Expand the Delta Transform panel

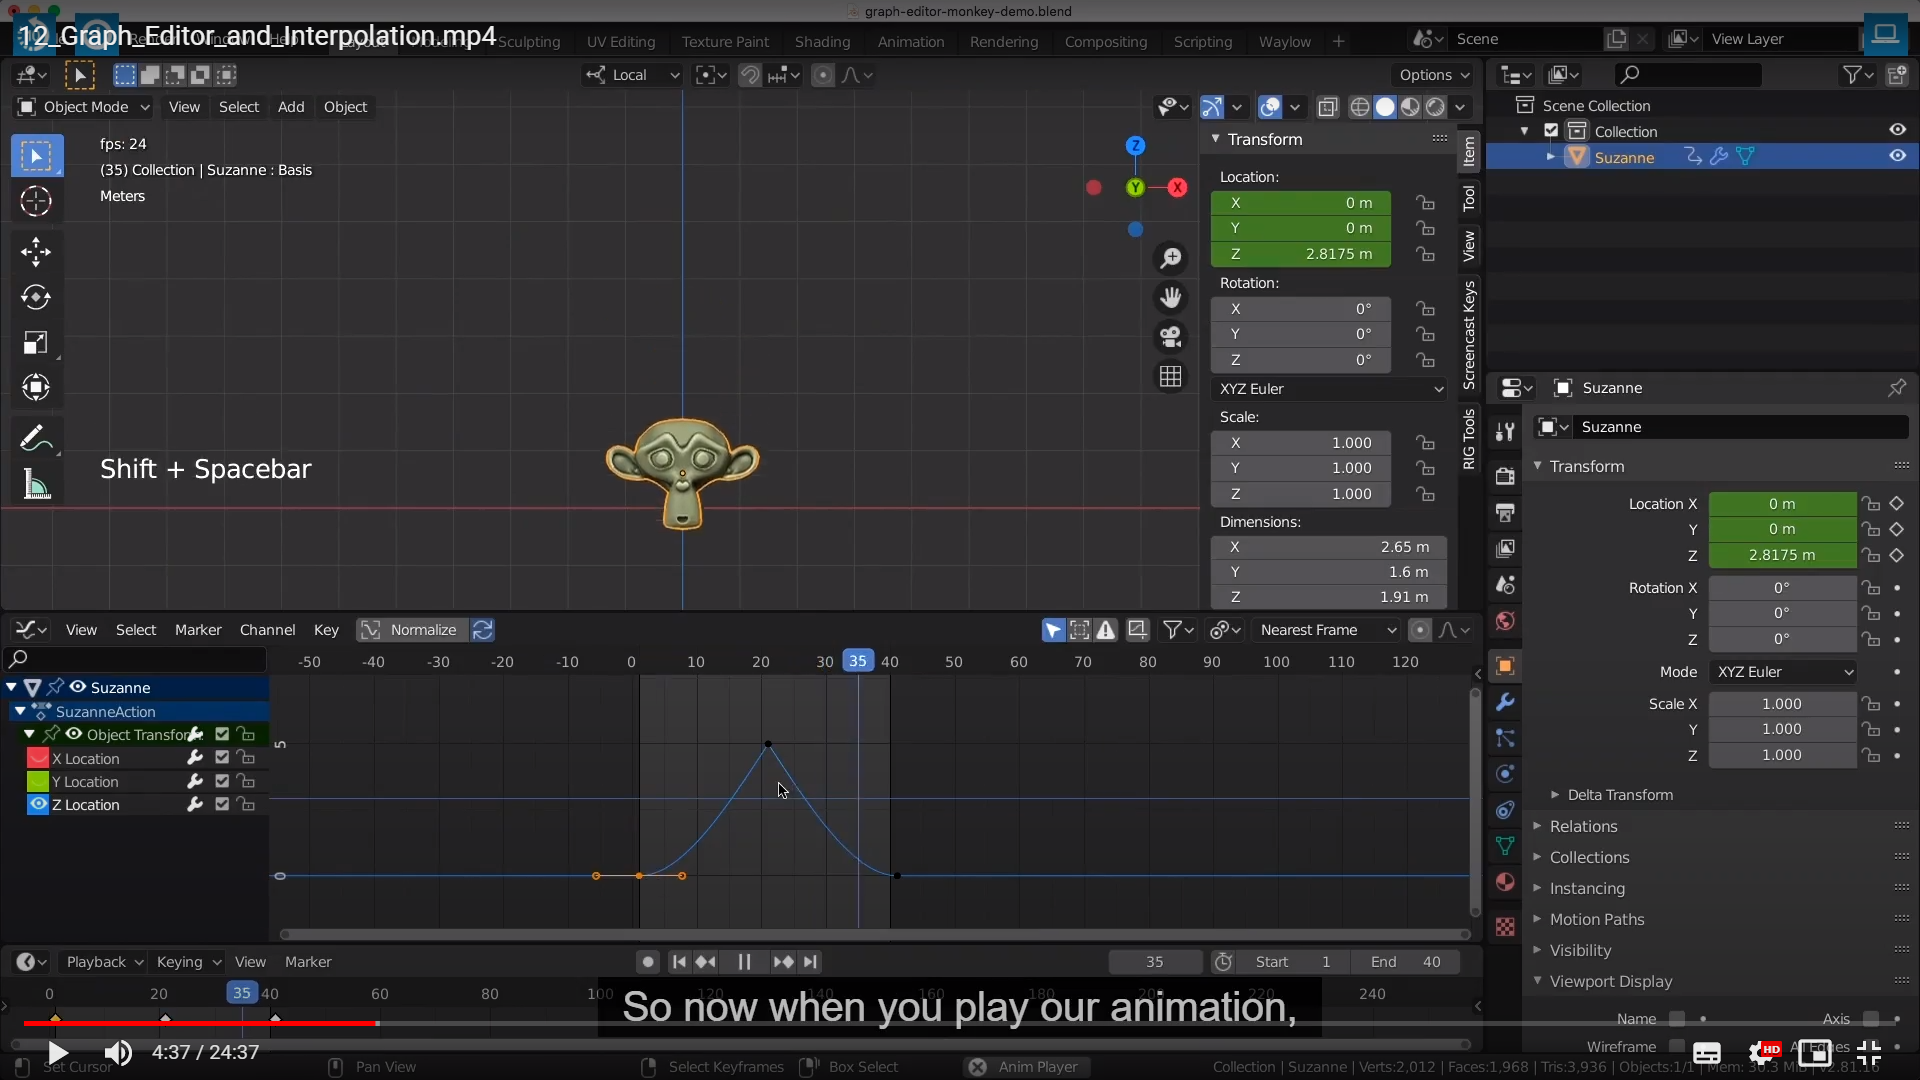(1619, 795)
